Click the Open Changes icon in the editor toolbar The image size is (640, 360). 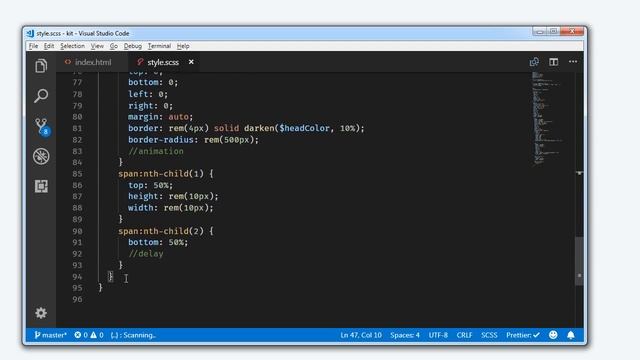[534, 62]
